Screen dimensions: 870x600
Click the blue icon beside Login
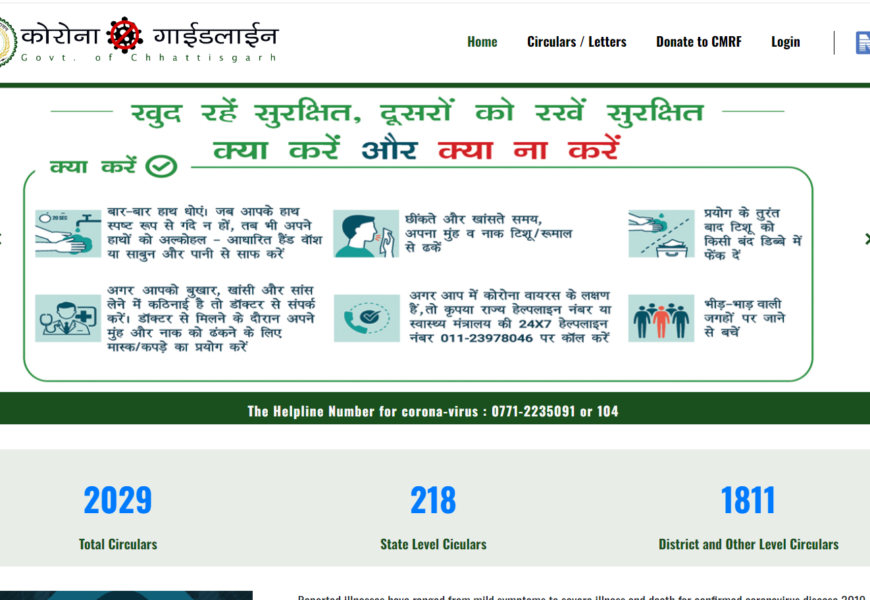tap(862, 42)
